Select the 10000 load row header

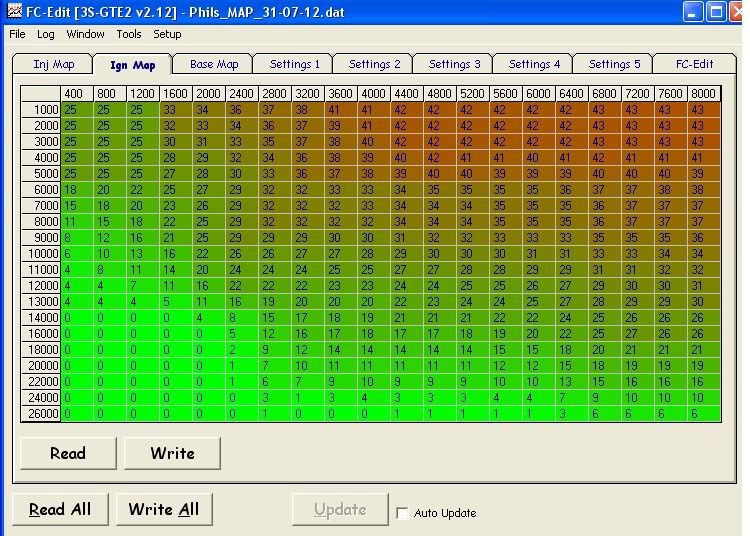41,254
